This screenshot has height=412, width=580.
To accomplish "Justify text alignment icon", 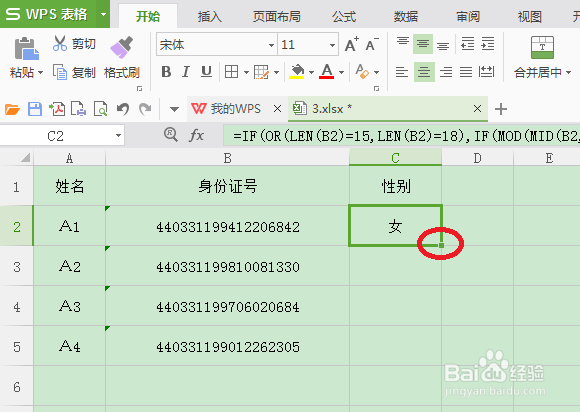I will [x=466, y=72].
